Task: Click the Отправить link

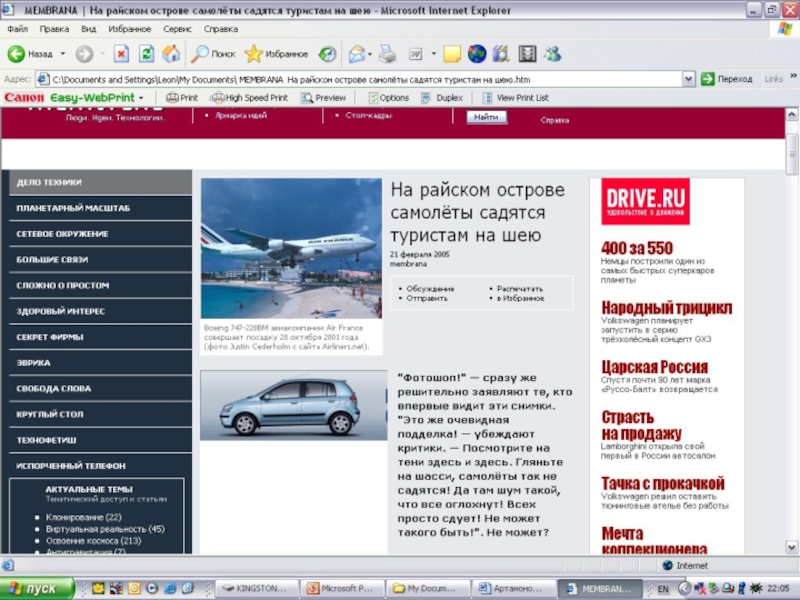Action: click(x=427, y=298)
